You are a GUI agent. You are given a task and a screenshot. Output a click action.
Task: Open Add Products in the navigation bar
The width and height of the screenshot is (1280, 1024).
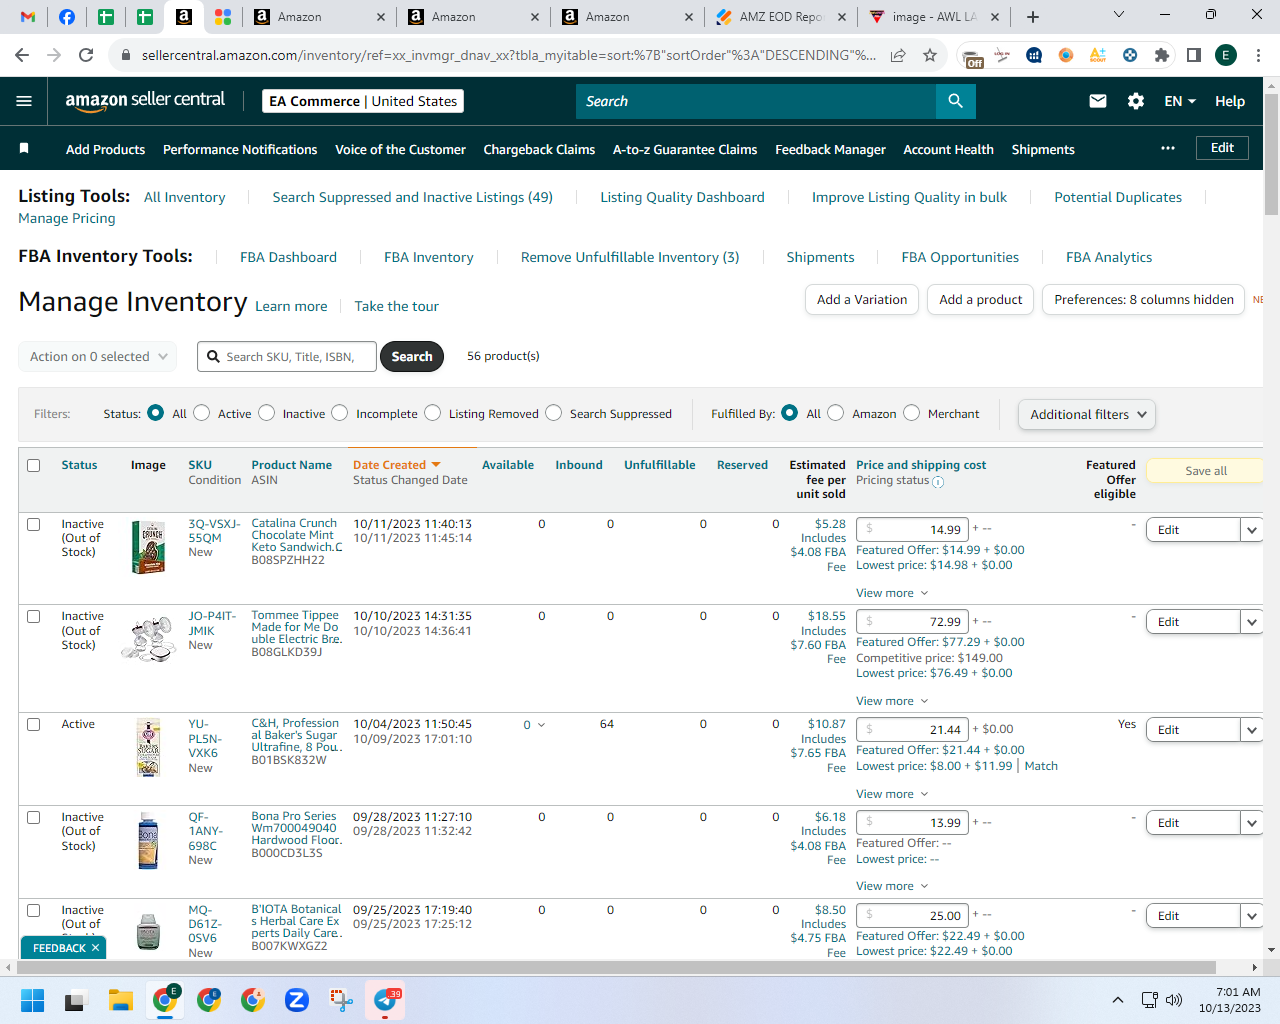click(x=105, y=149)
